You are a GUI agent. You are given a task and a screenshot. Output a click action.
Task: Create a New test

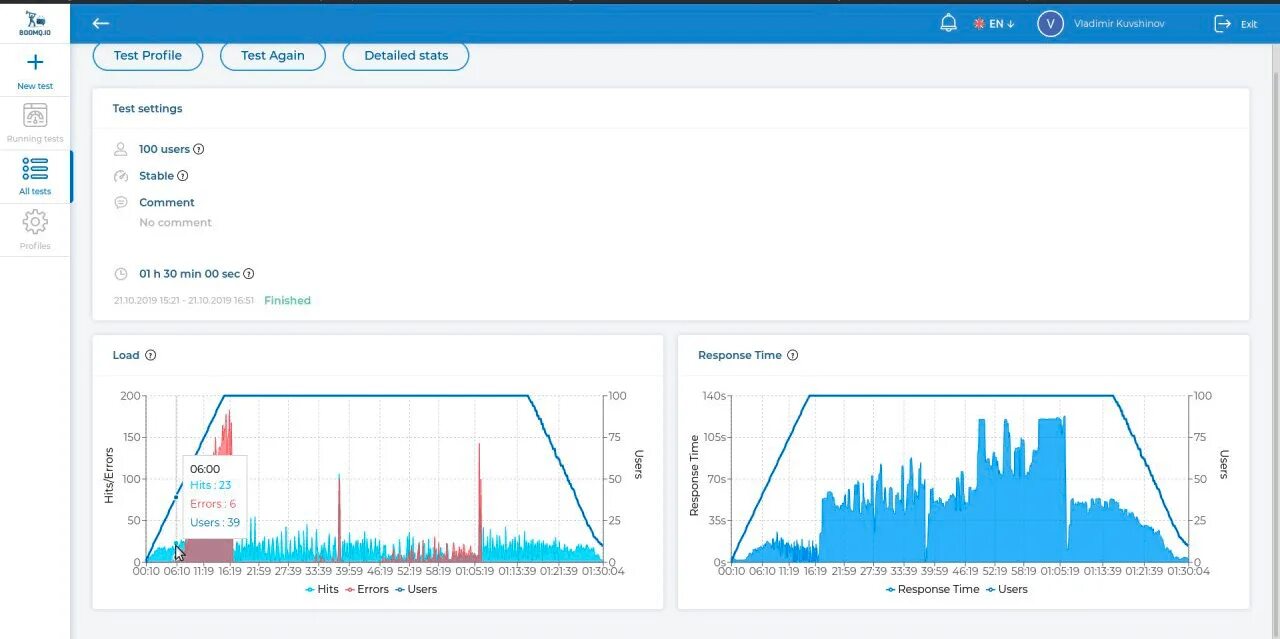[x=35, y=71]
